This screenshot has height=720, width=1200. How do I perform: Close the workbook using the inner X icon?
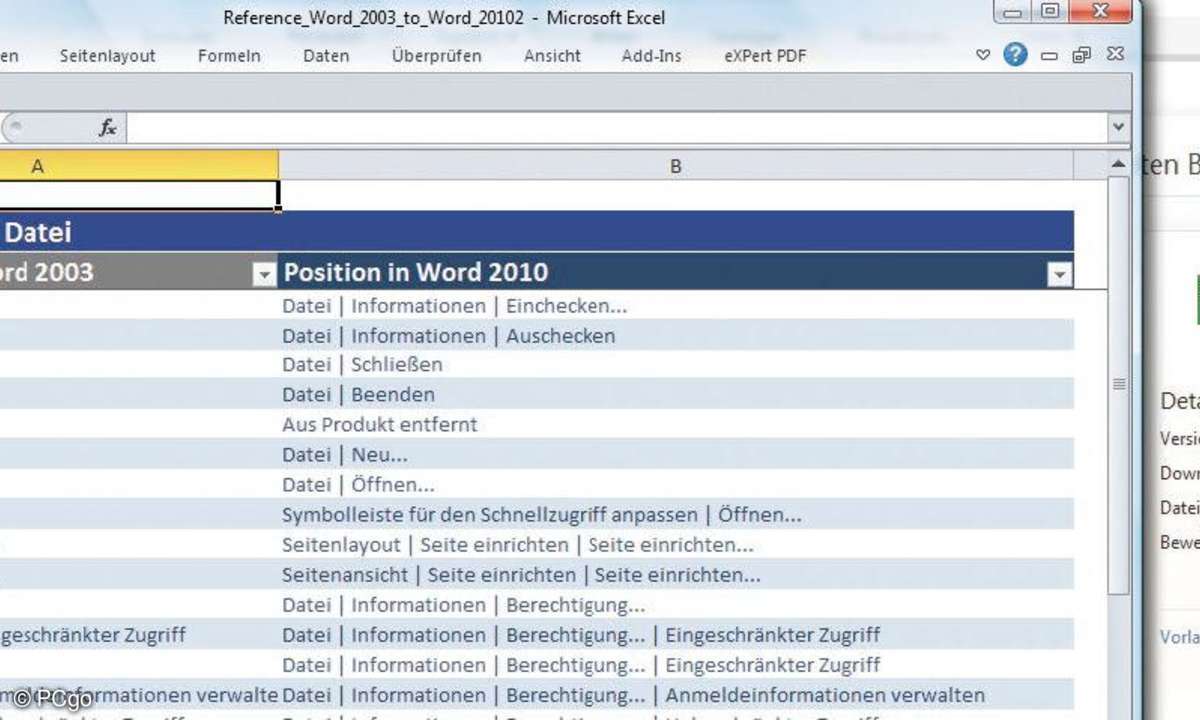click(x=1115, y=56)
